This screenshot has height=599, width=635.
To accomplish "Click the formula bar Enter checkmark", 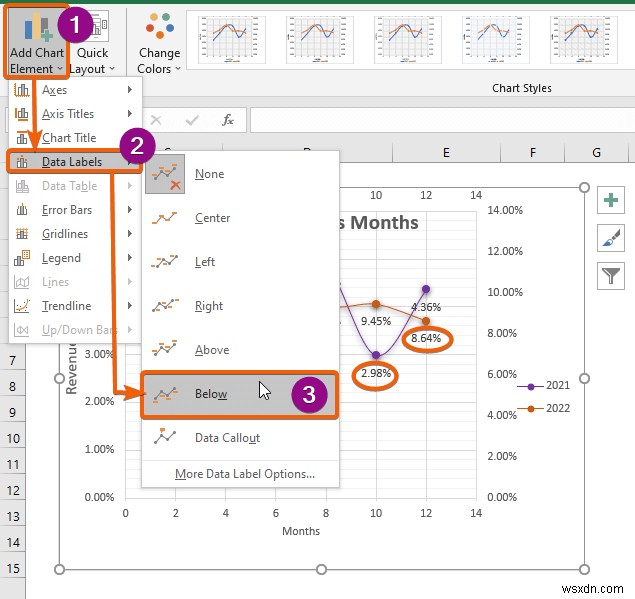I will pyautogui.click(x=192, y=120).
